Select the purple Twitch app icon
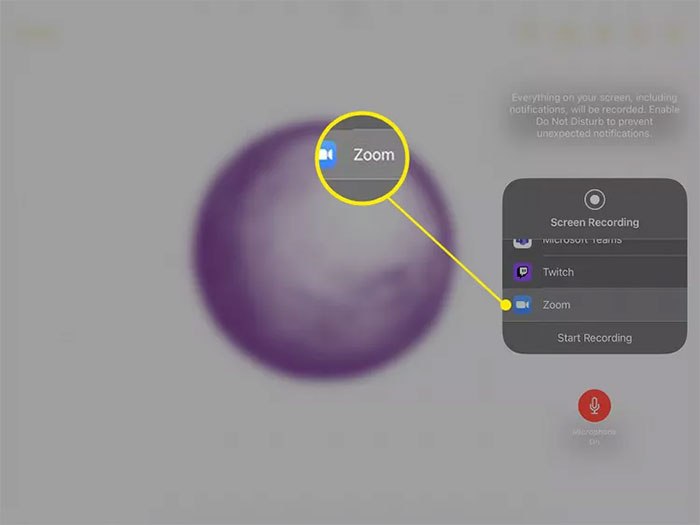This screenshot has width=700, height=525. 522,272
